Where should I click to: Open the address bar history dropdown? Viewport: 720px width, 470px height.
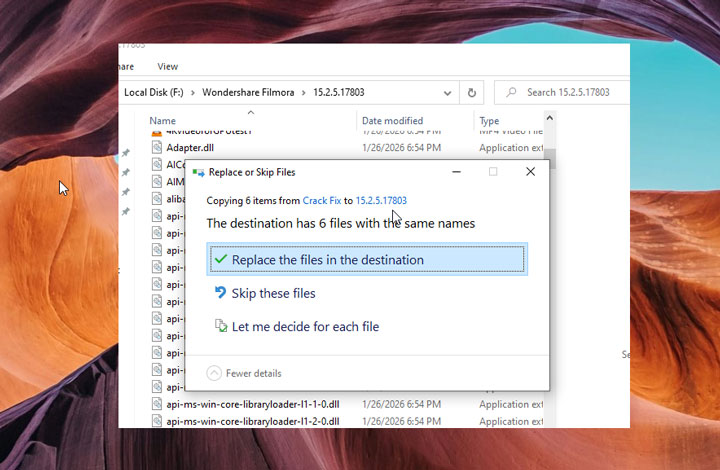[447, 93]
